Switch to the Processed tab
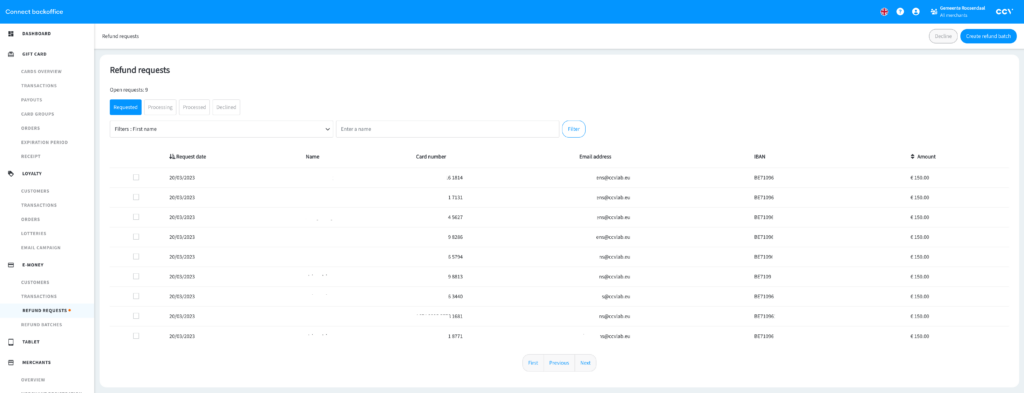Viewport: 1024px width, 393px height. tap(195, 107)
